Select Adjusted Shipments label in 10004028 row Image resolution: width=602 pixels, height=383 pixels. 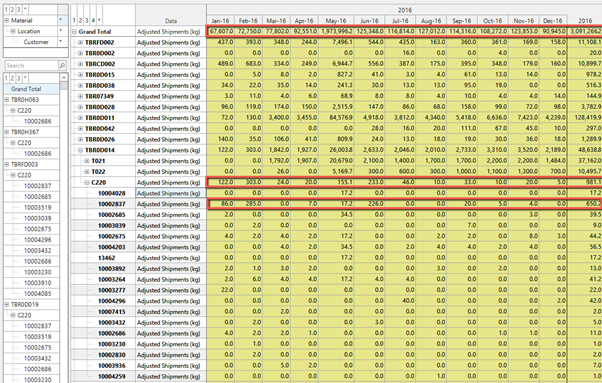pyautogui.click(x=171, y=193)
